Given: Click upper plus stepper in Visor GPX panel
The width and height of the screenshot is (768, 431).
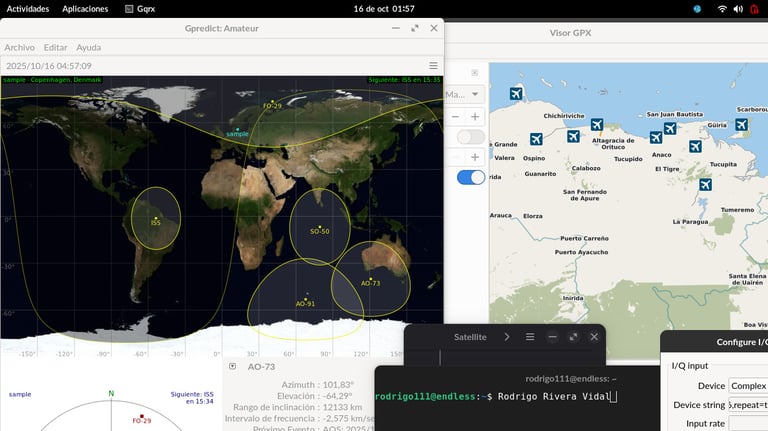Looking at the screenshot, I should click(x=475, y=117).
